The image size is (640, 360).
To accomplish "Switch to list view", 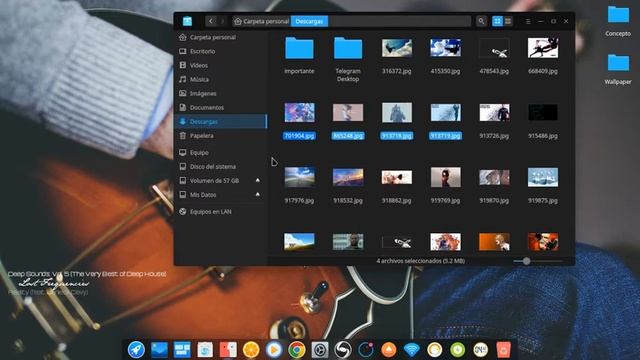I will (x=508, y=21).
